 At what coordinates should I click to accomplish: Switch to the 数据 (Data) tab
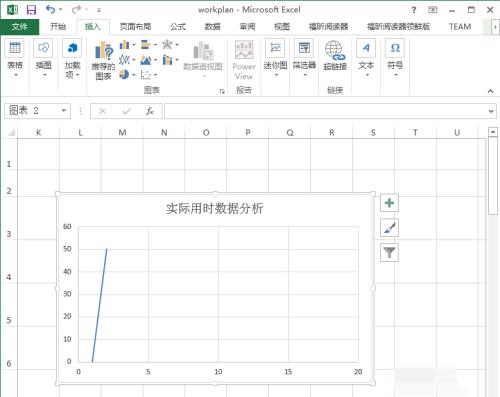coord(212,27)
